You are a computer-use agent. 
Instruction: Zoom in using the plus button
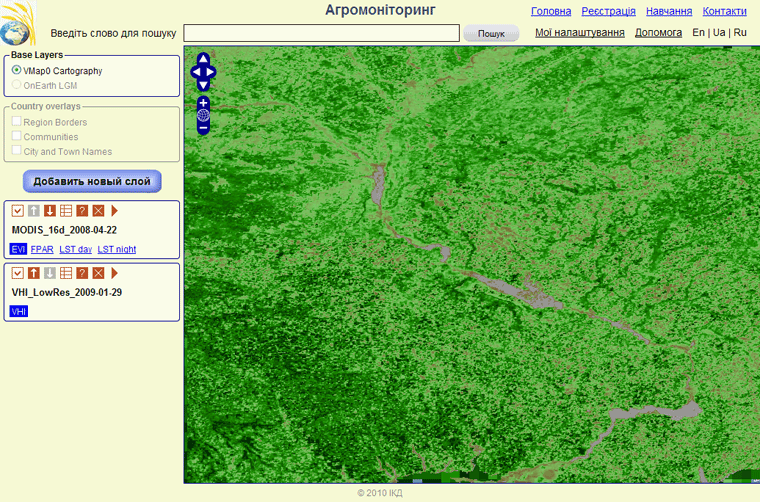203,103
